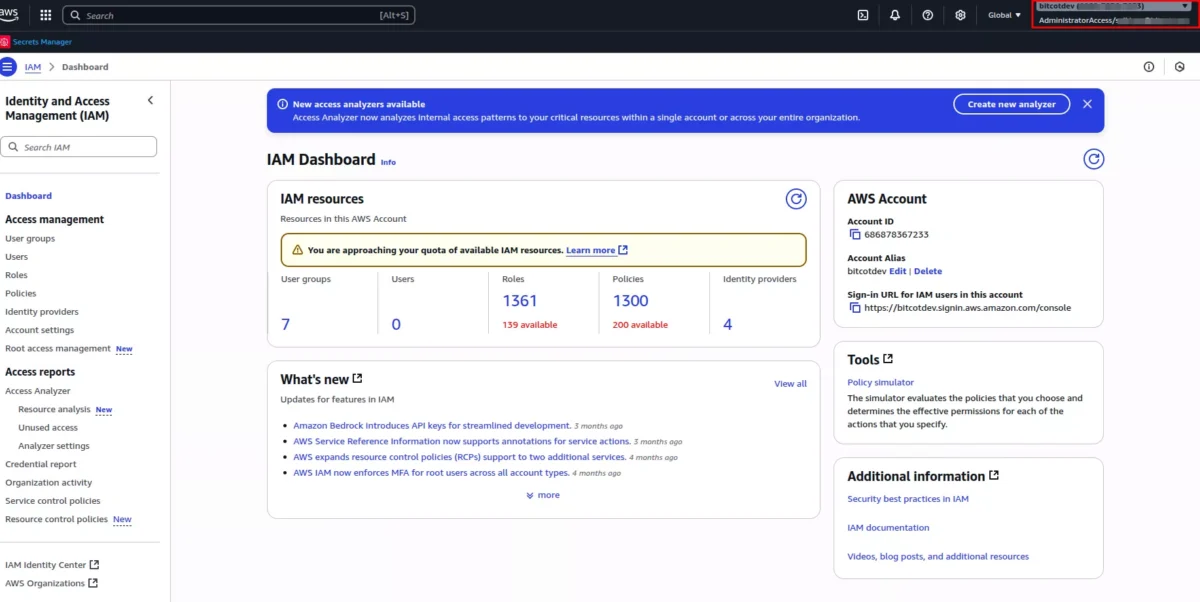Click the info icon near the breadcrumb
The height and width of the screenshot is (602, 1200).
click(1148, 66)
